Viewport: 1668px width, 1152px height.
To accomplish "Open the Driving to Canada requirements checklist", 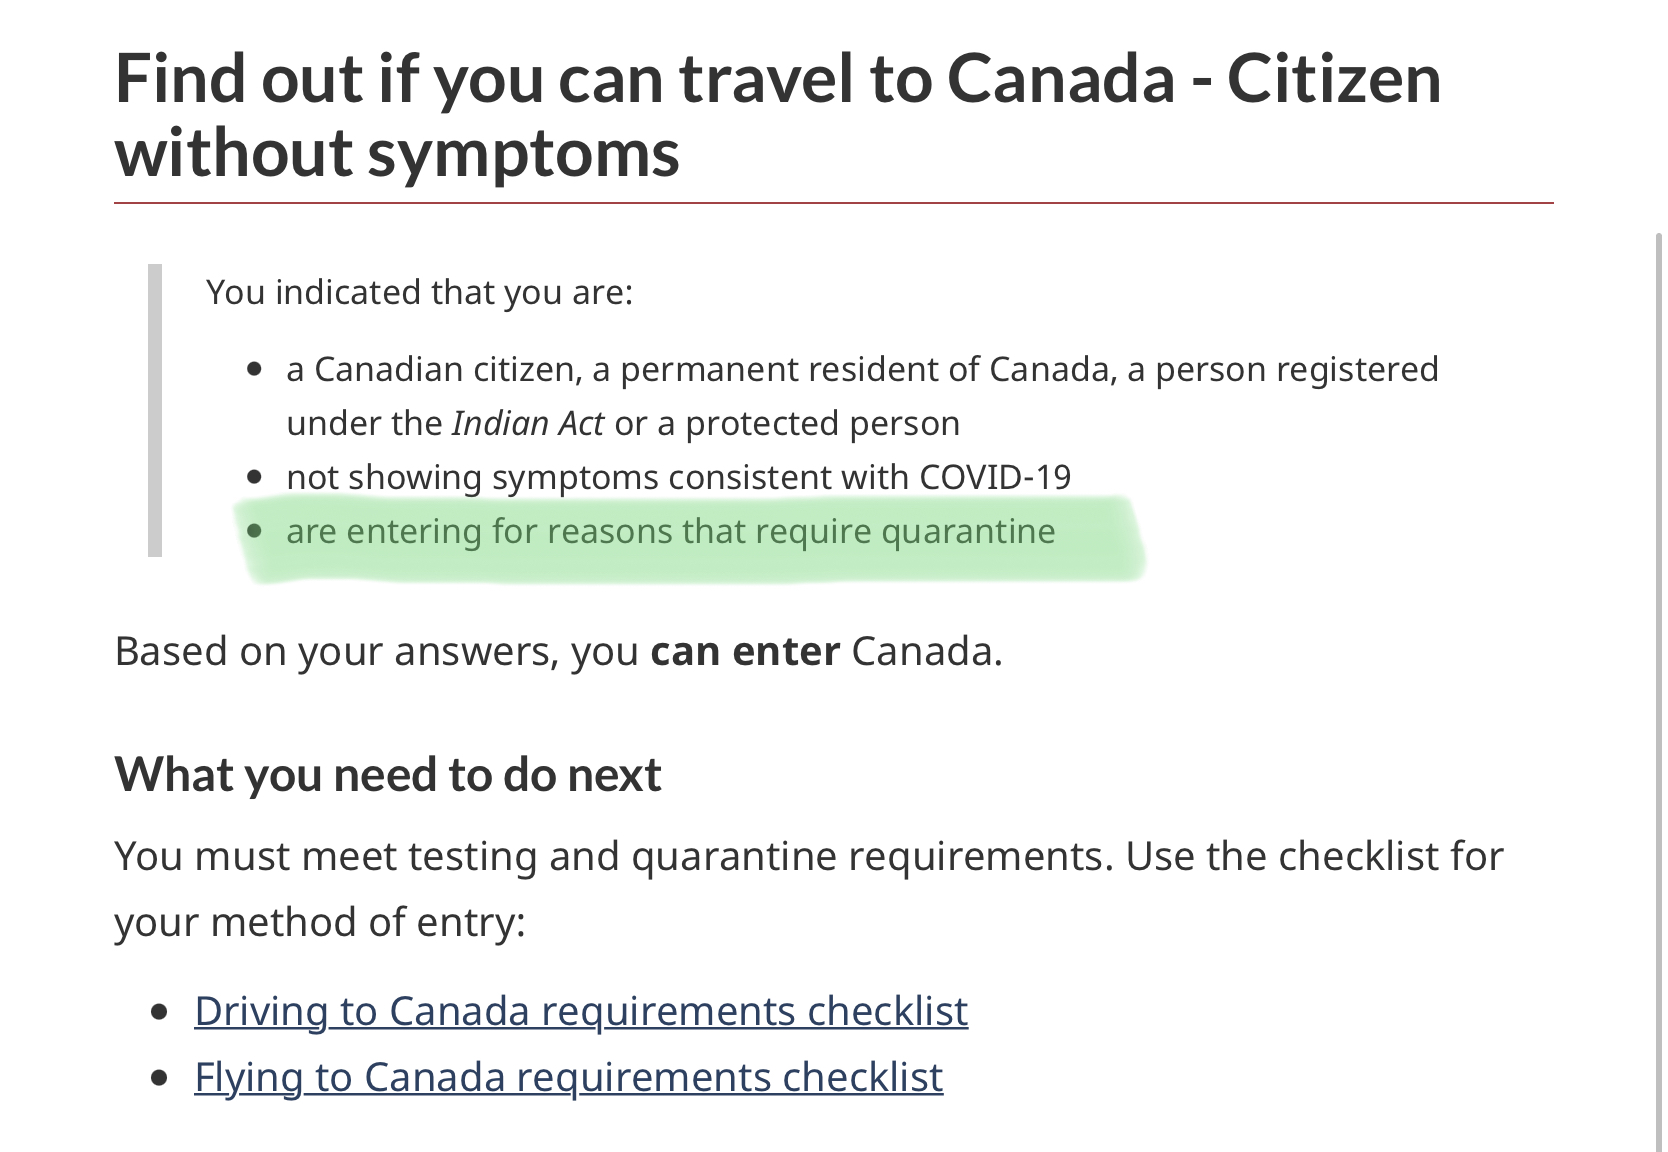I will tap(581, 1011).
